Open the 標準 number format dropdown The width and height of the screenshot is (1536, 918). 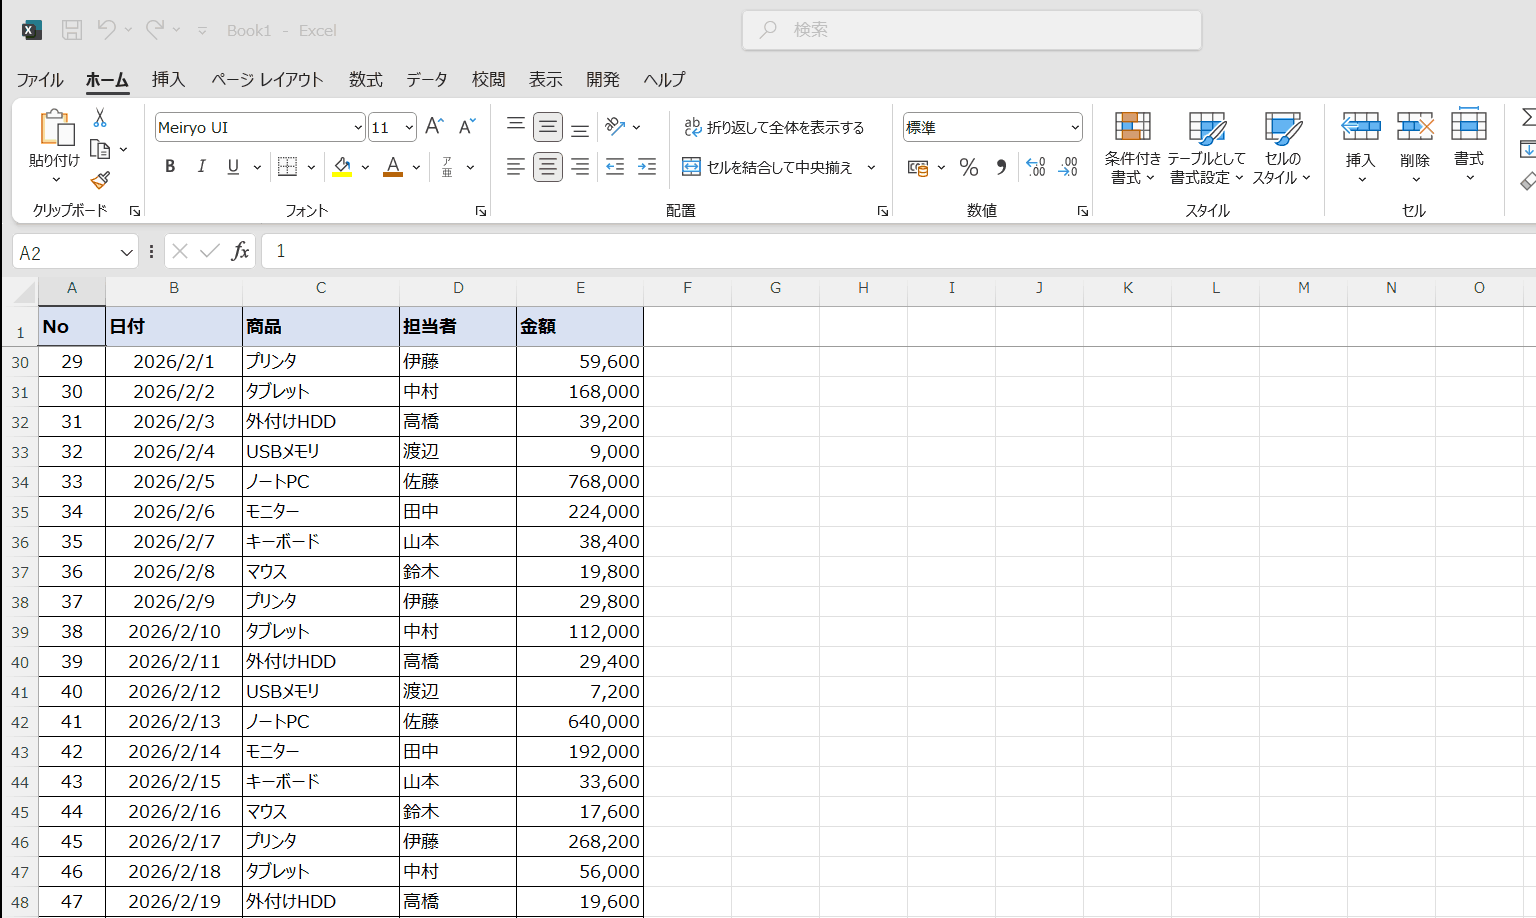click(x=1075, y=127)
